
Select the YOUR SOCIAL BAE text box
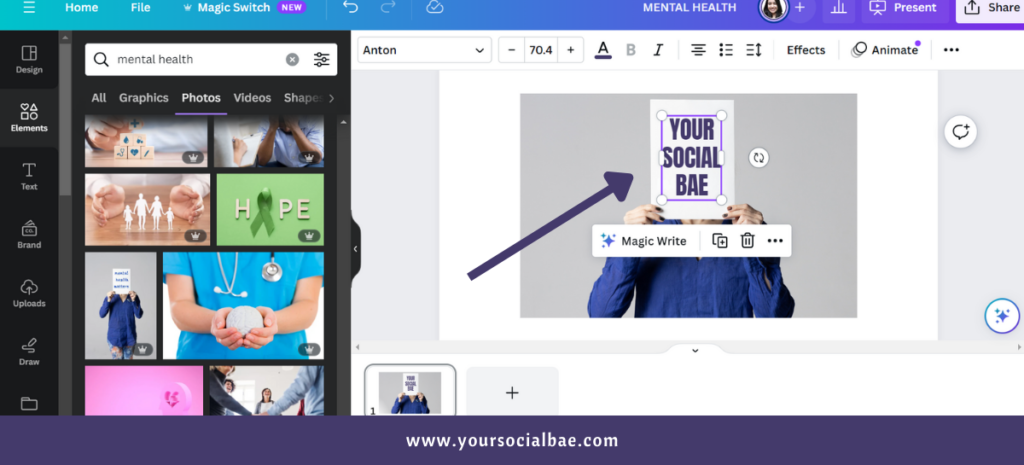[x=692, y=157]
